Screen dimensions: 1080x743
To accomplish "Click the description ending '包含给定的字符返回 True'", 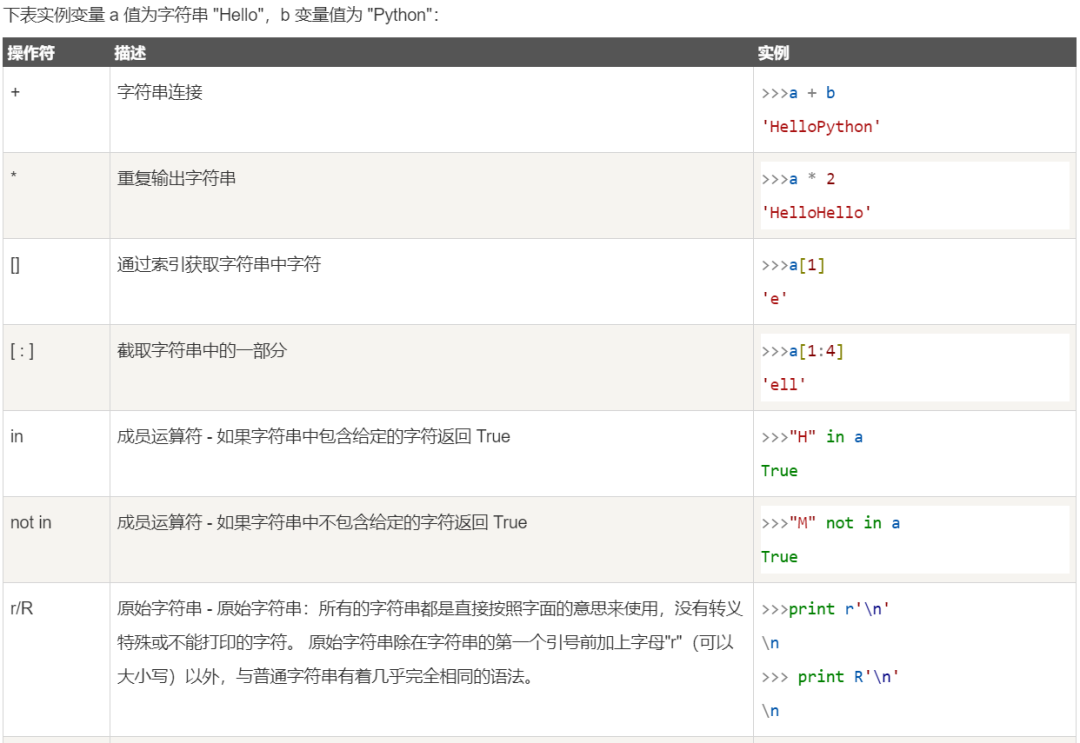I will pyautogui.click(x=313, y=437).
